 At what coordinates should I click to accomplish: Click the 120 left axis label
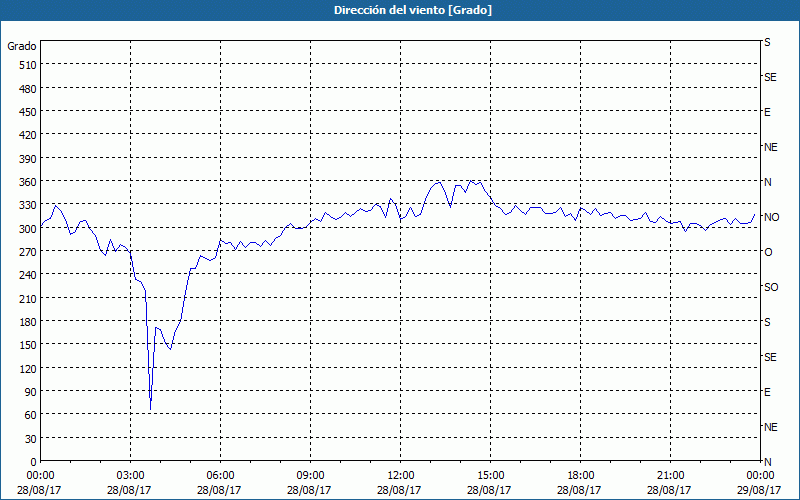tap(29, 369)
